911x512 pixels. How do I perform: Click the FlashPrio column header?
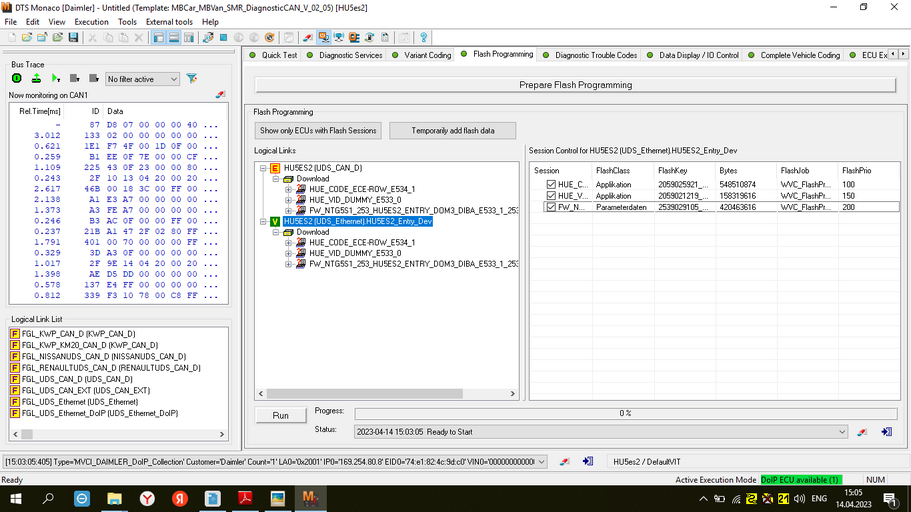click(x=869, y=171)
